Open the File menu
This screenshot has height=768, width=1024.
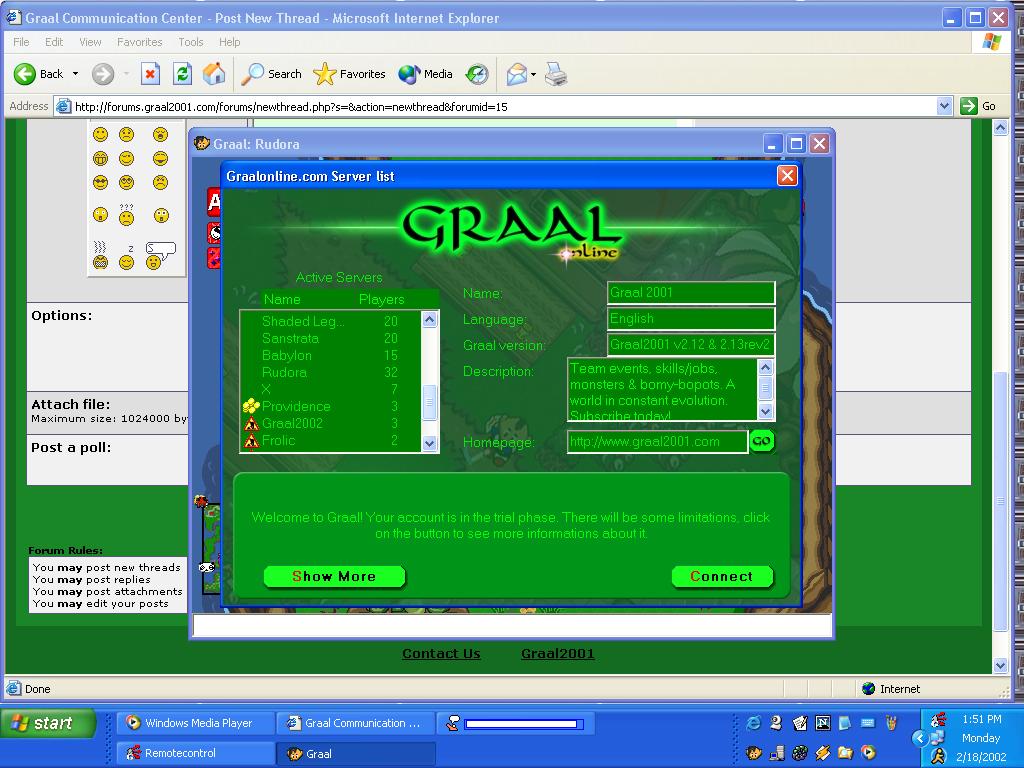21,42
